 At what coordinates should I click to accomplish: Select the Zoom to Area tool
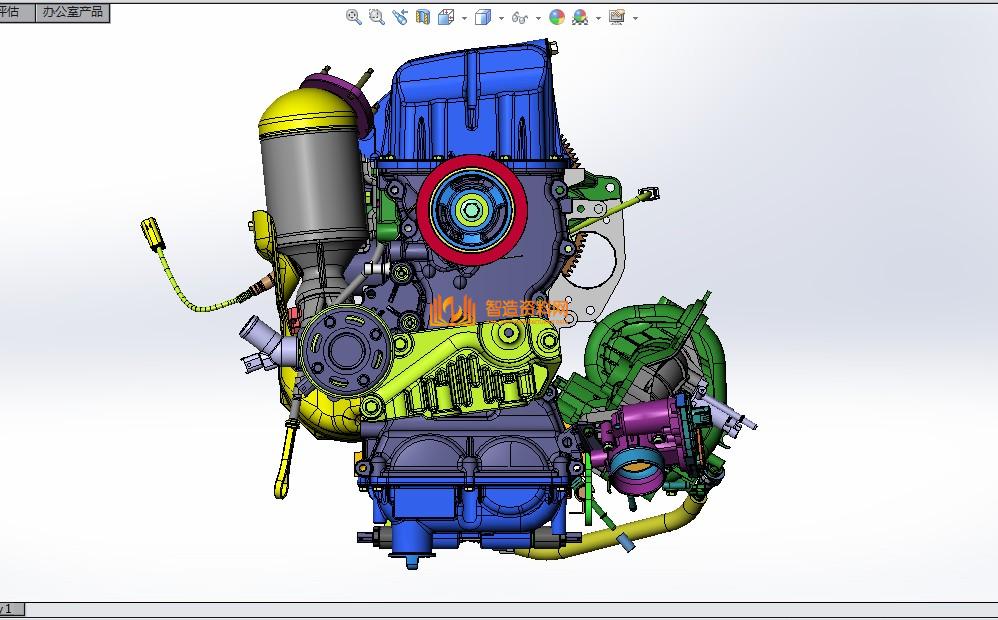click(x=376, y=17)
